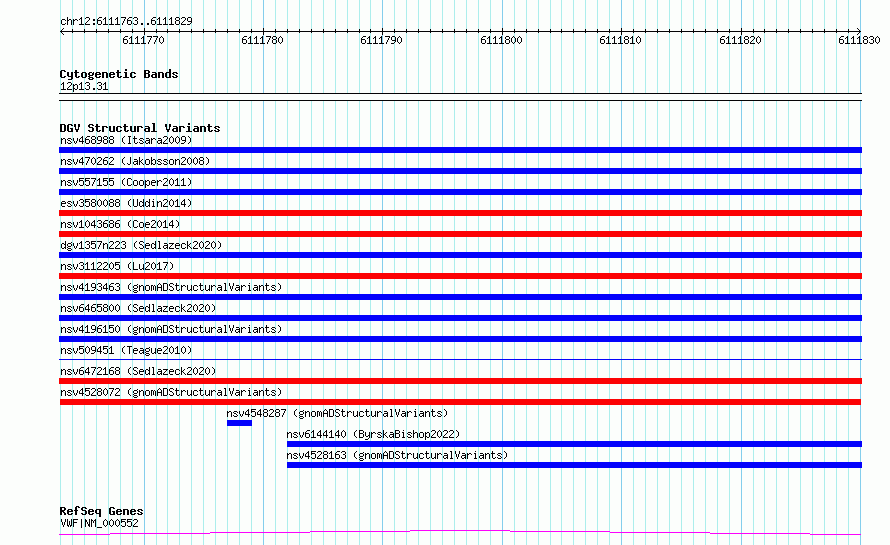Click the nsv468988 (Itsara2009) variant label
This screenshot has height=545, width=890.
[x=126, y=140]
